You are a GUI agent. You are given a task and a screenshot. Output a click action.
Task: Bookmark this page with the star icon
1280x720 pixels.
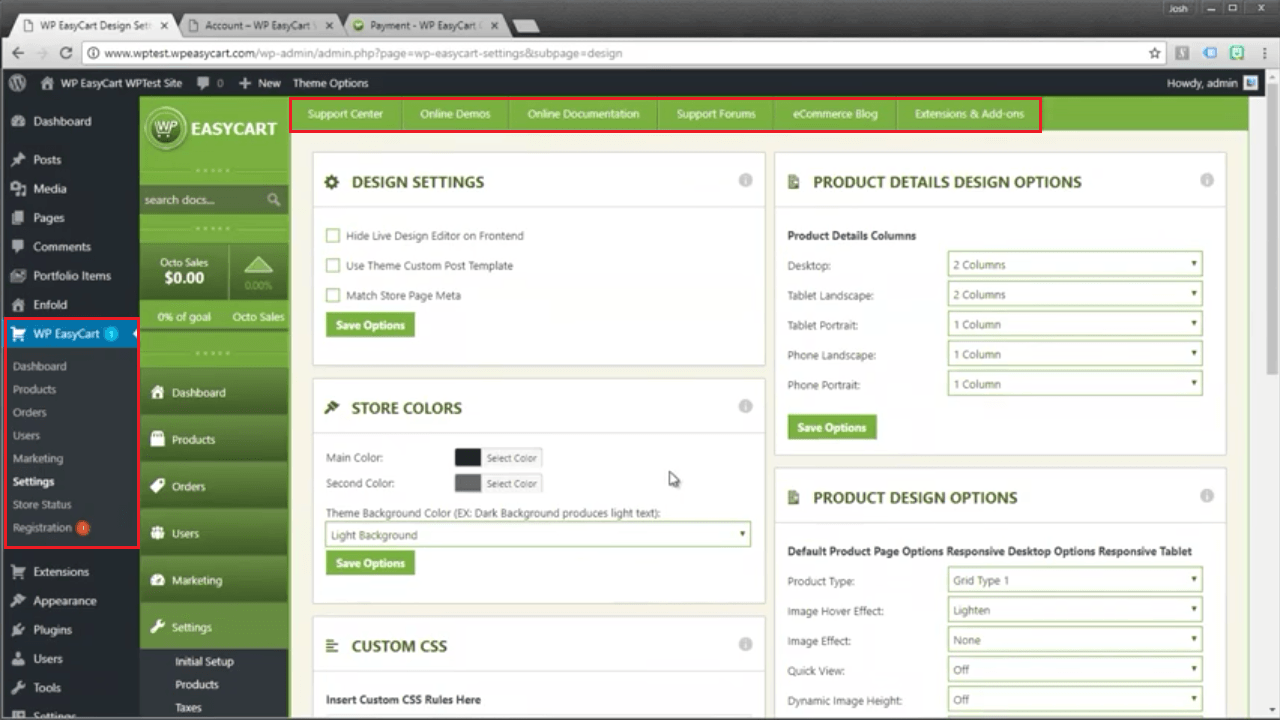(1155, 53)
